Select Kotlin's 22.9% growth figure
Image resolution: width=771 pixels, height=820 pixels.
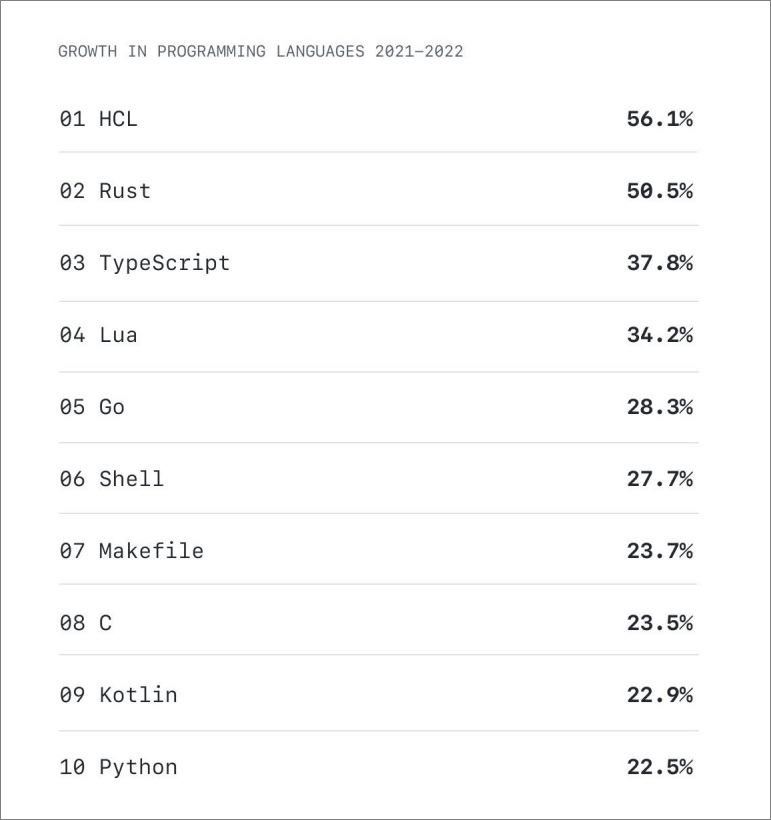pyautogui.click(x=659, y=695)
